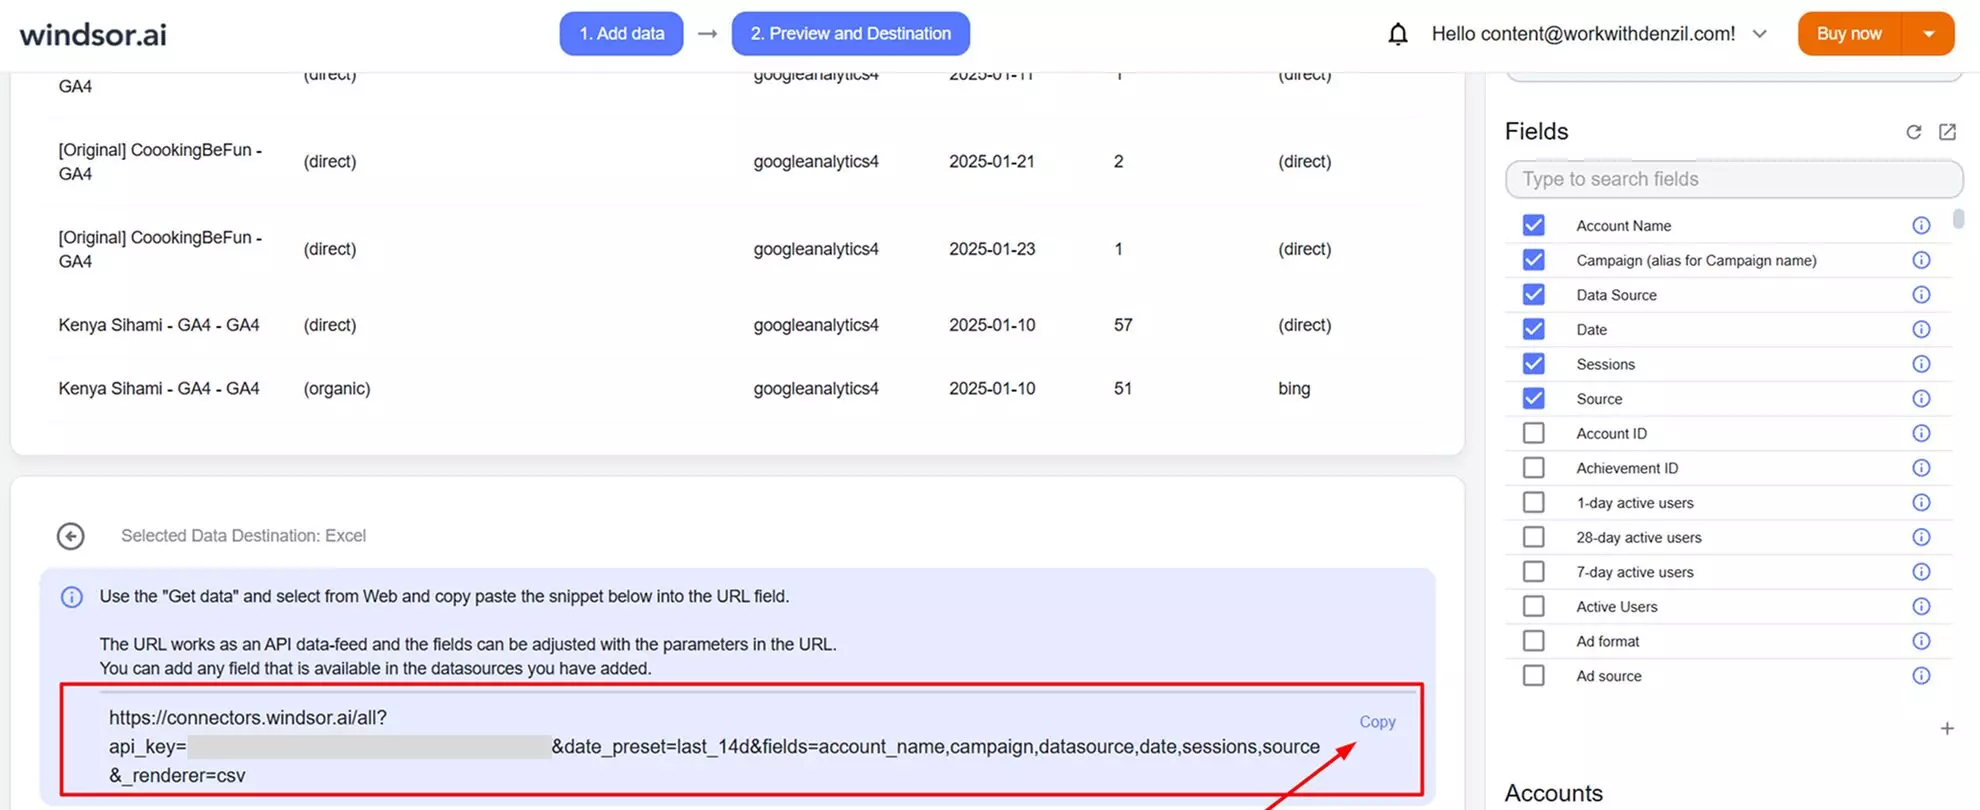Go to step 1. Add data
This screenshot has height=810, width=1980.
[621, 34]
